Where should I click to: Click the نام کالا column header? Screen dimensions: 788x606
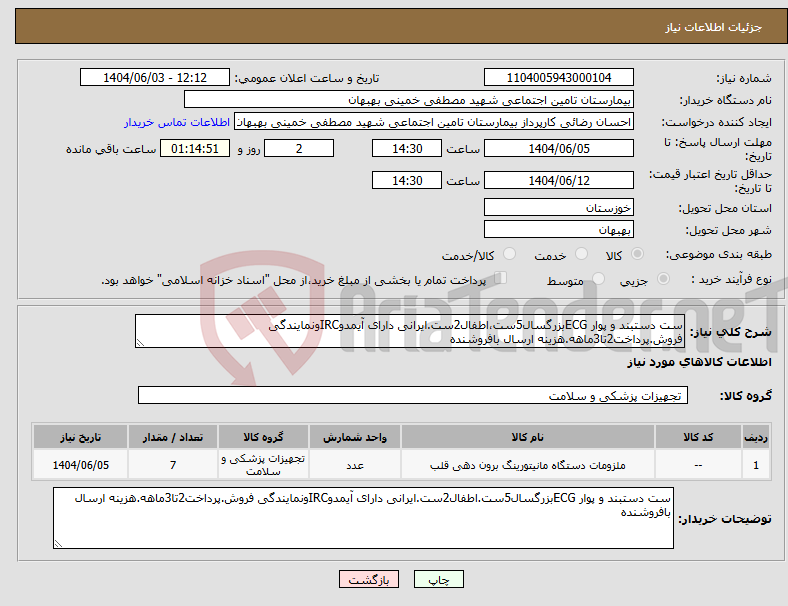pyautogui.click(x=528, y=437)
